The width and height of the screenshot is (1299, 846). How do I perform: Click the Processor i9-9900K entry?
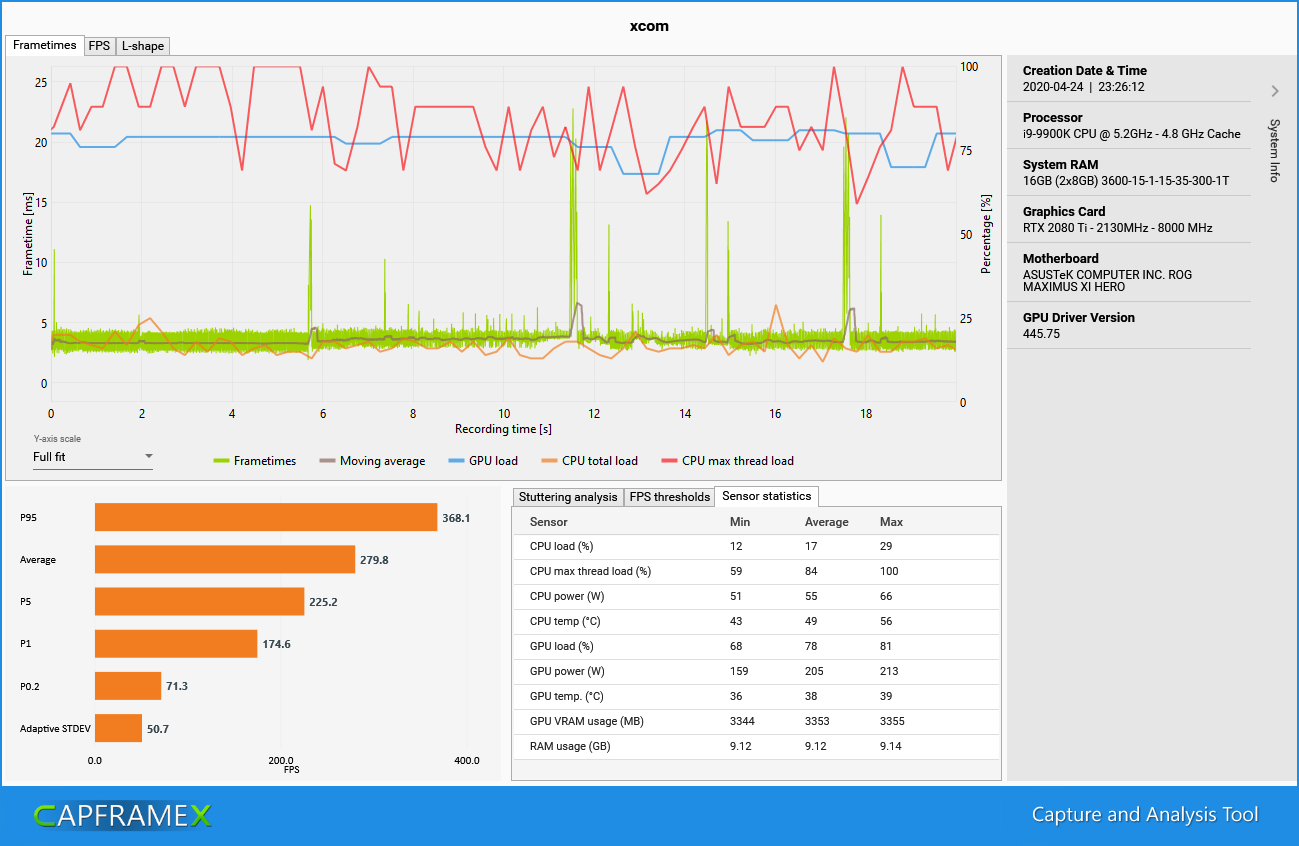click(1131, 125)
